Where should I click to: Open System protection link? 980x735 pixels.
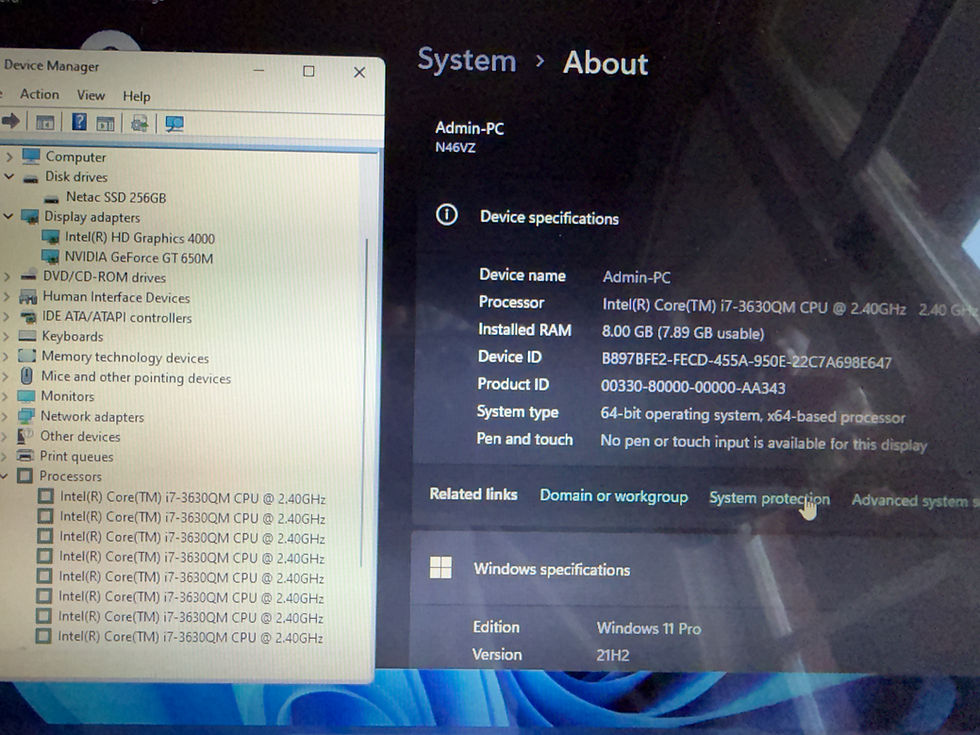769,499
